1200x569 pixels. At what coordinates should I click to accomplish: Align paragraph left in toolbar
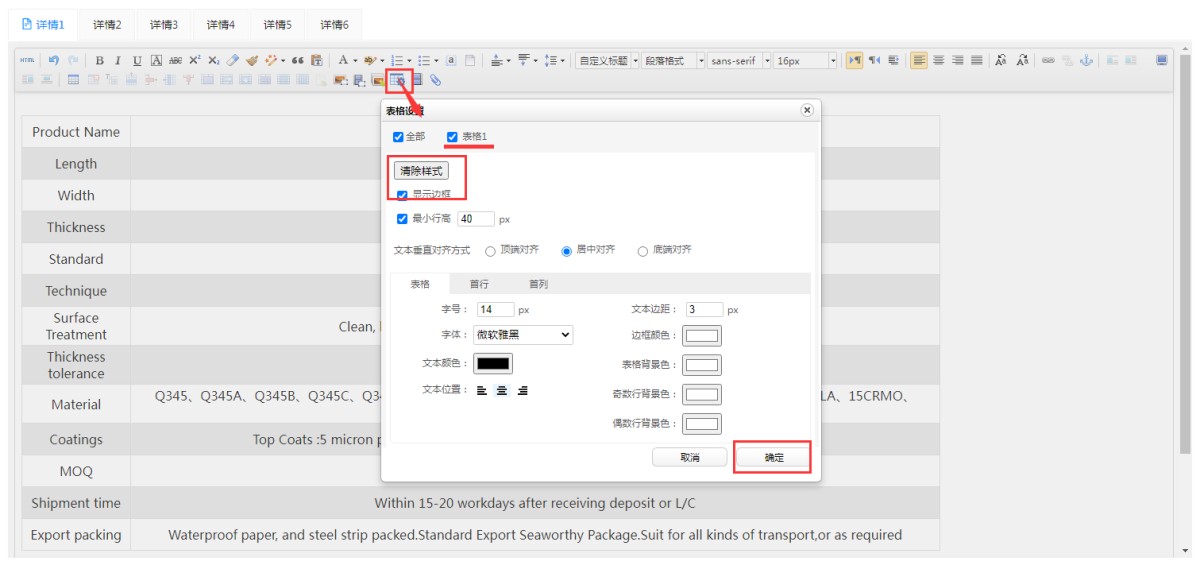(919, 61)
